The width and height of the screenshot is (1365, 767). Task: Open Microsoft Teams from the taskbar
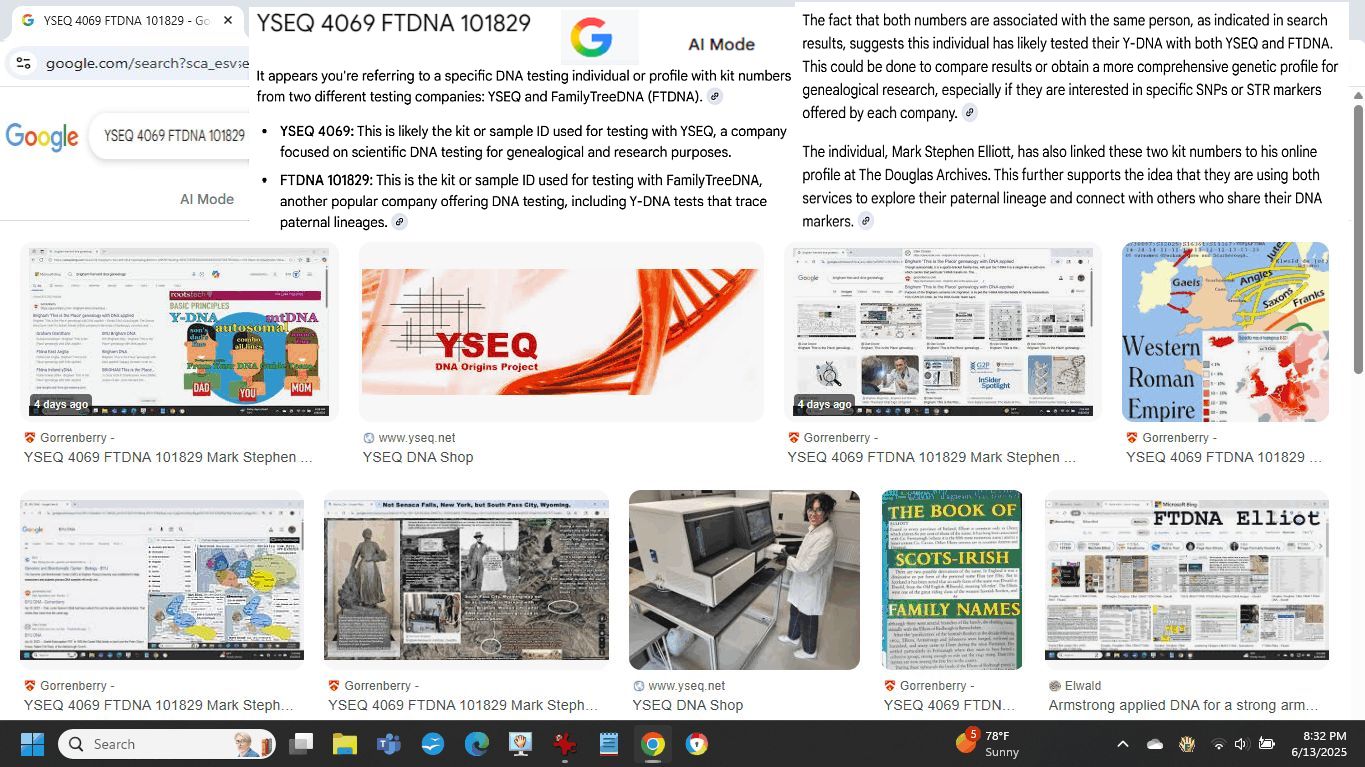point(388,744)
